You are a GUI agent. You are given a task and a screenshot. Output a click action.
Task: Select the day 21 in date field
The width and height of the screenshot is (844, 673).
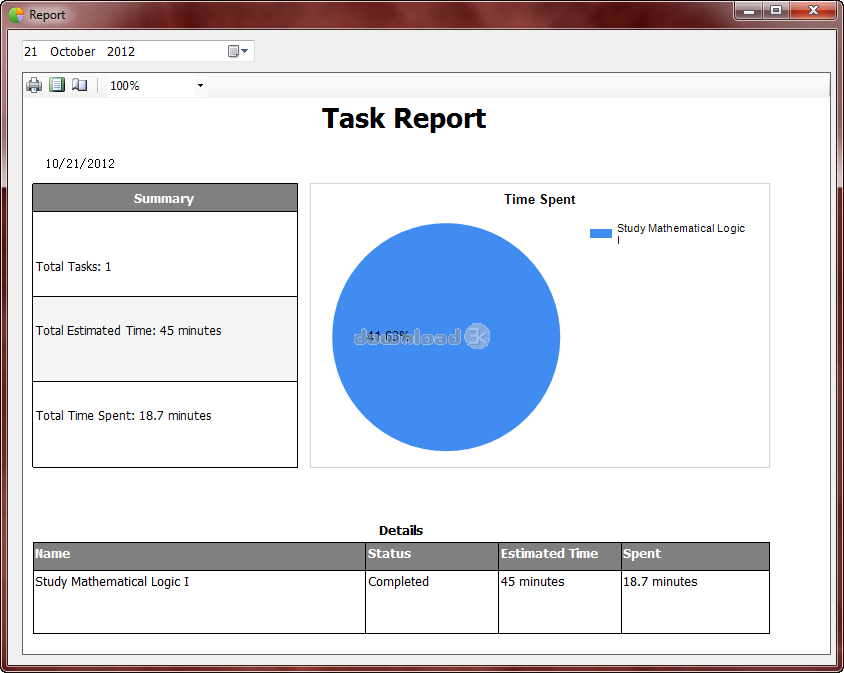click(x=31, y=51)
